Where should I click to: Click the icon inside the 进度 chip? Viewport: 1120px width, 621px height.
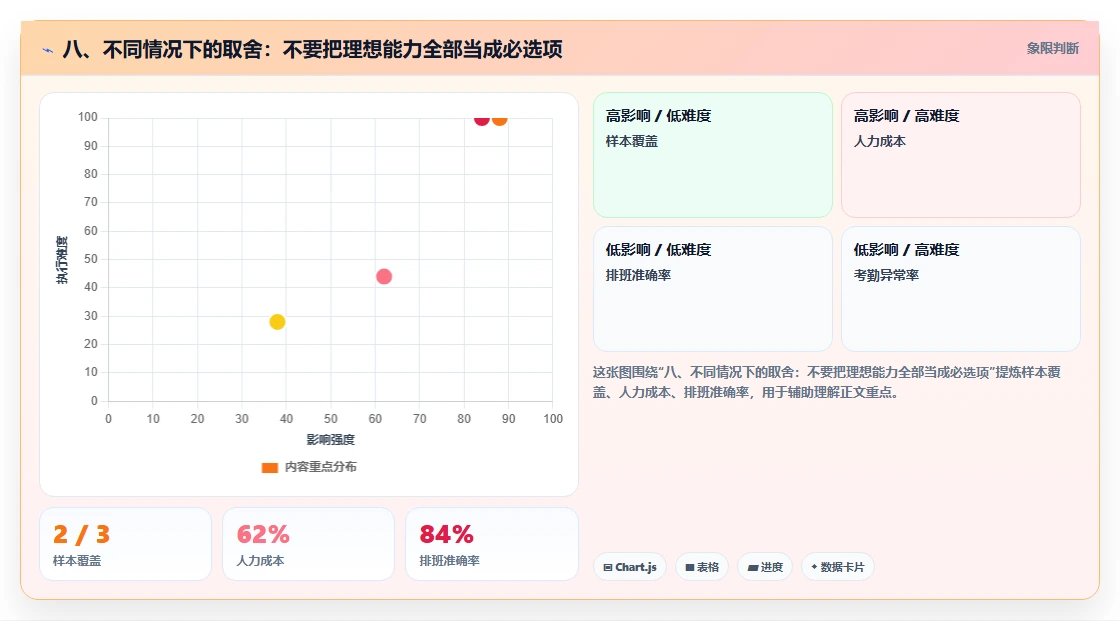click(753, 567)
